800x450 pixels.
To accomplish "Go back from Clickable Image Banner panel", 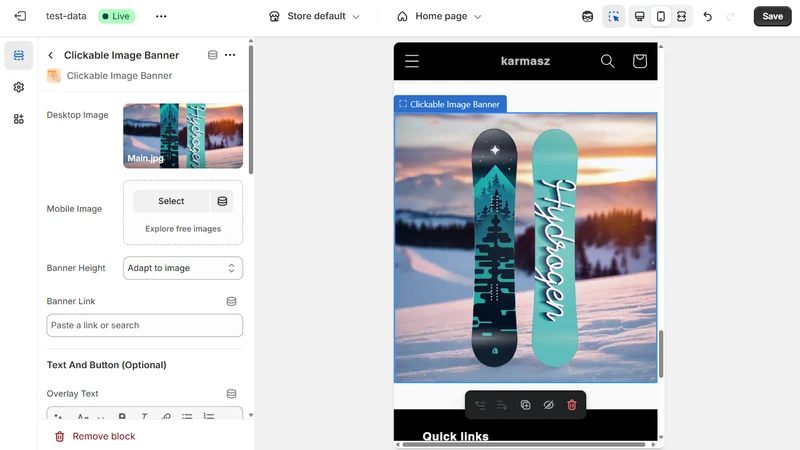I will (x=51, y=55).
